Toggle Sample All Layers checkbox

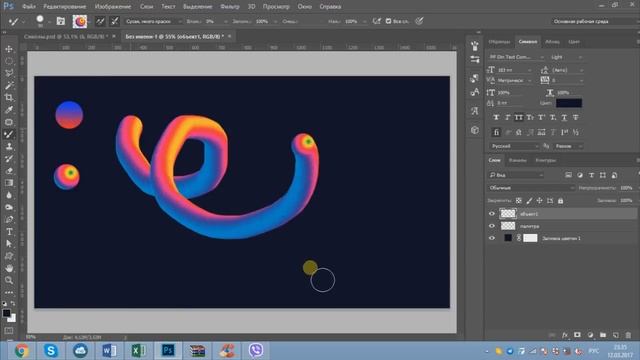point(388,21)
